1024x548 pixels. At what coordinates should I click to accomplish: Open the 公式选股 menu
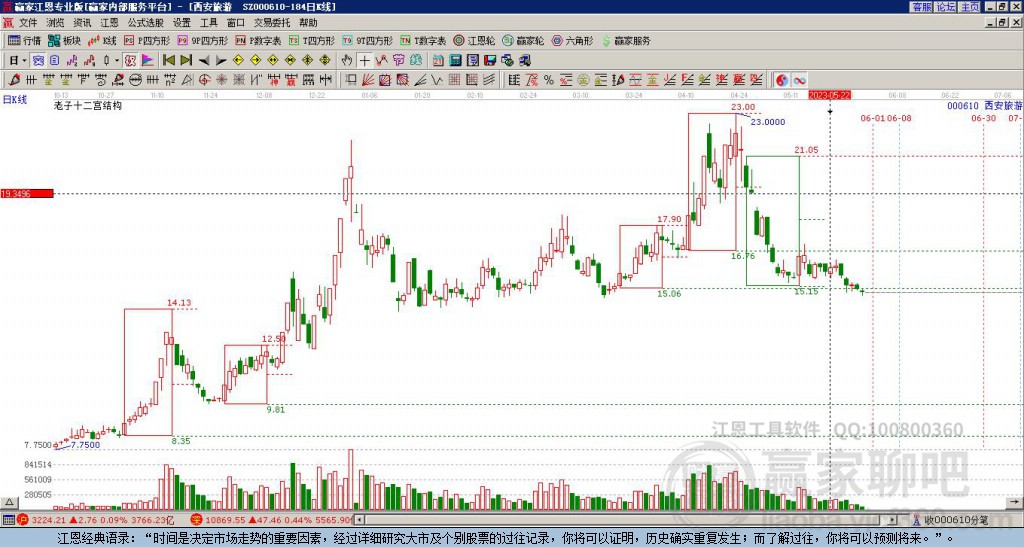[x=145, y=23]
